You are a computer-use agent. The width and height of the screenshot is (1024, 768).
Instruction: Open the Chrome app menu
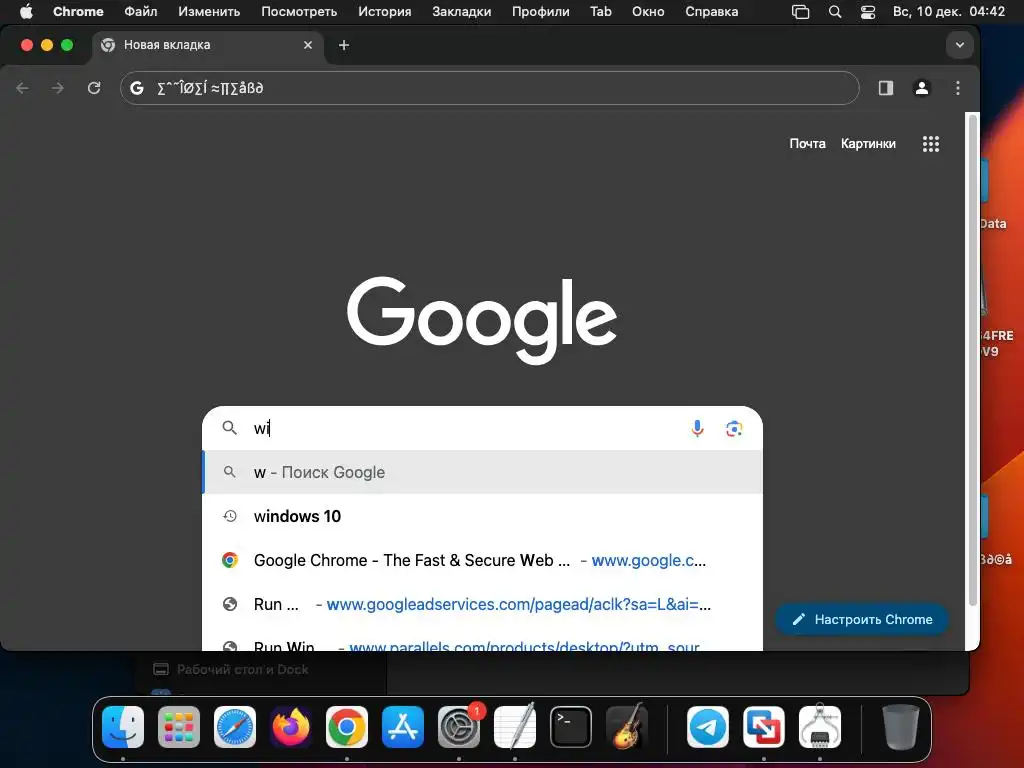click(78, 11)
